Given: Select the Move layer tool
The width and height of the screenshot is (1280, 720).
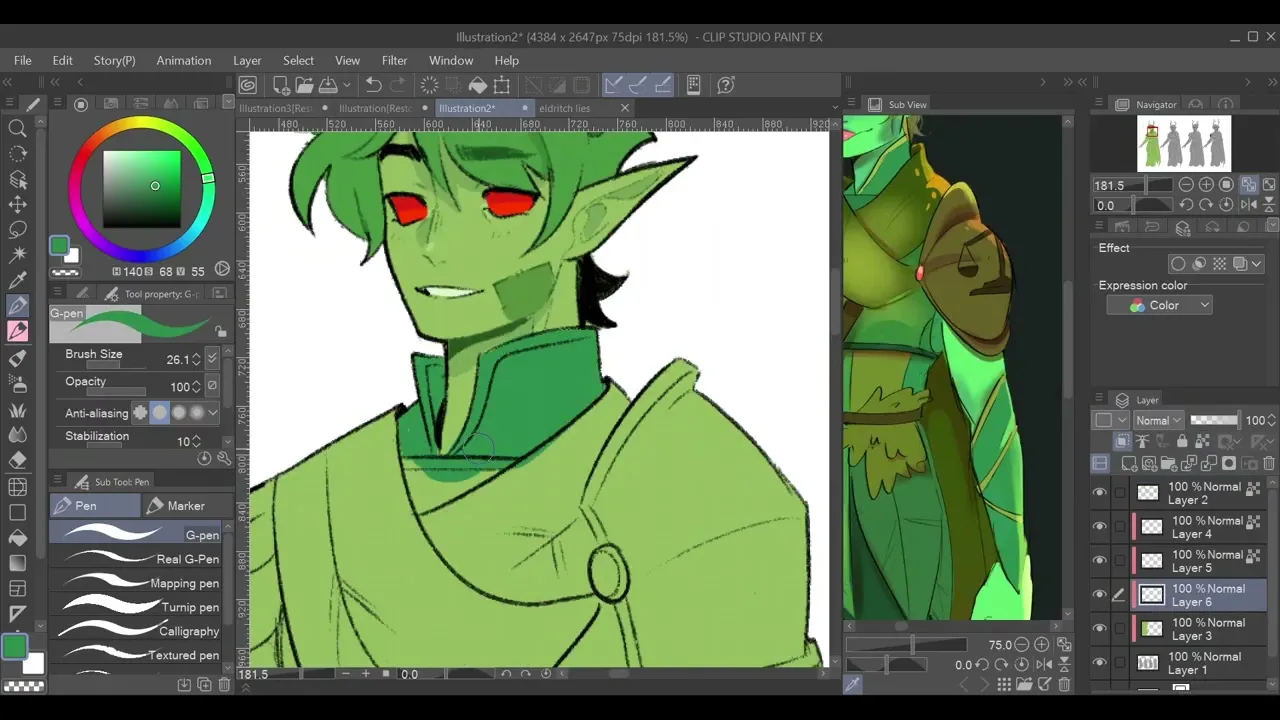Looking at the screenshot, I should click(x=17, y=204).
